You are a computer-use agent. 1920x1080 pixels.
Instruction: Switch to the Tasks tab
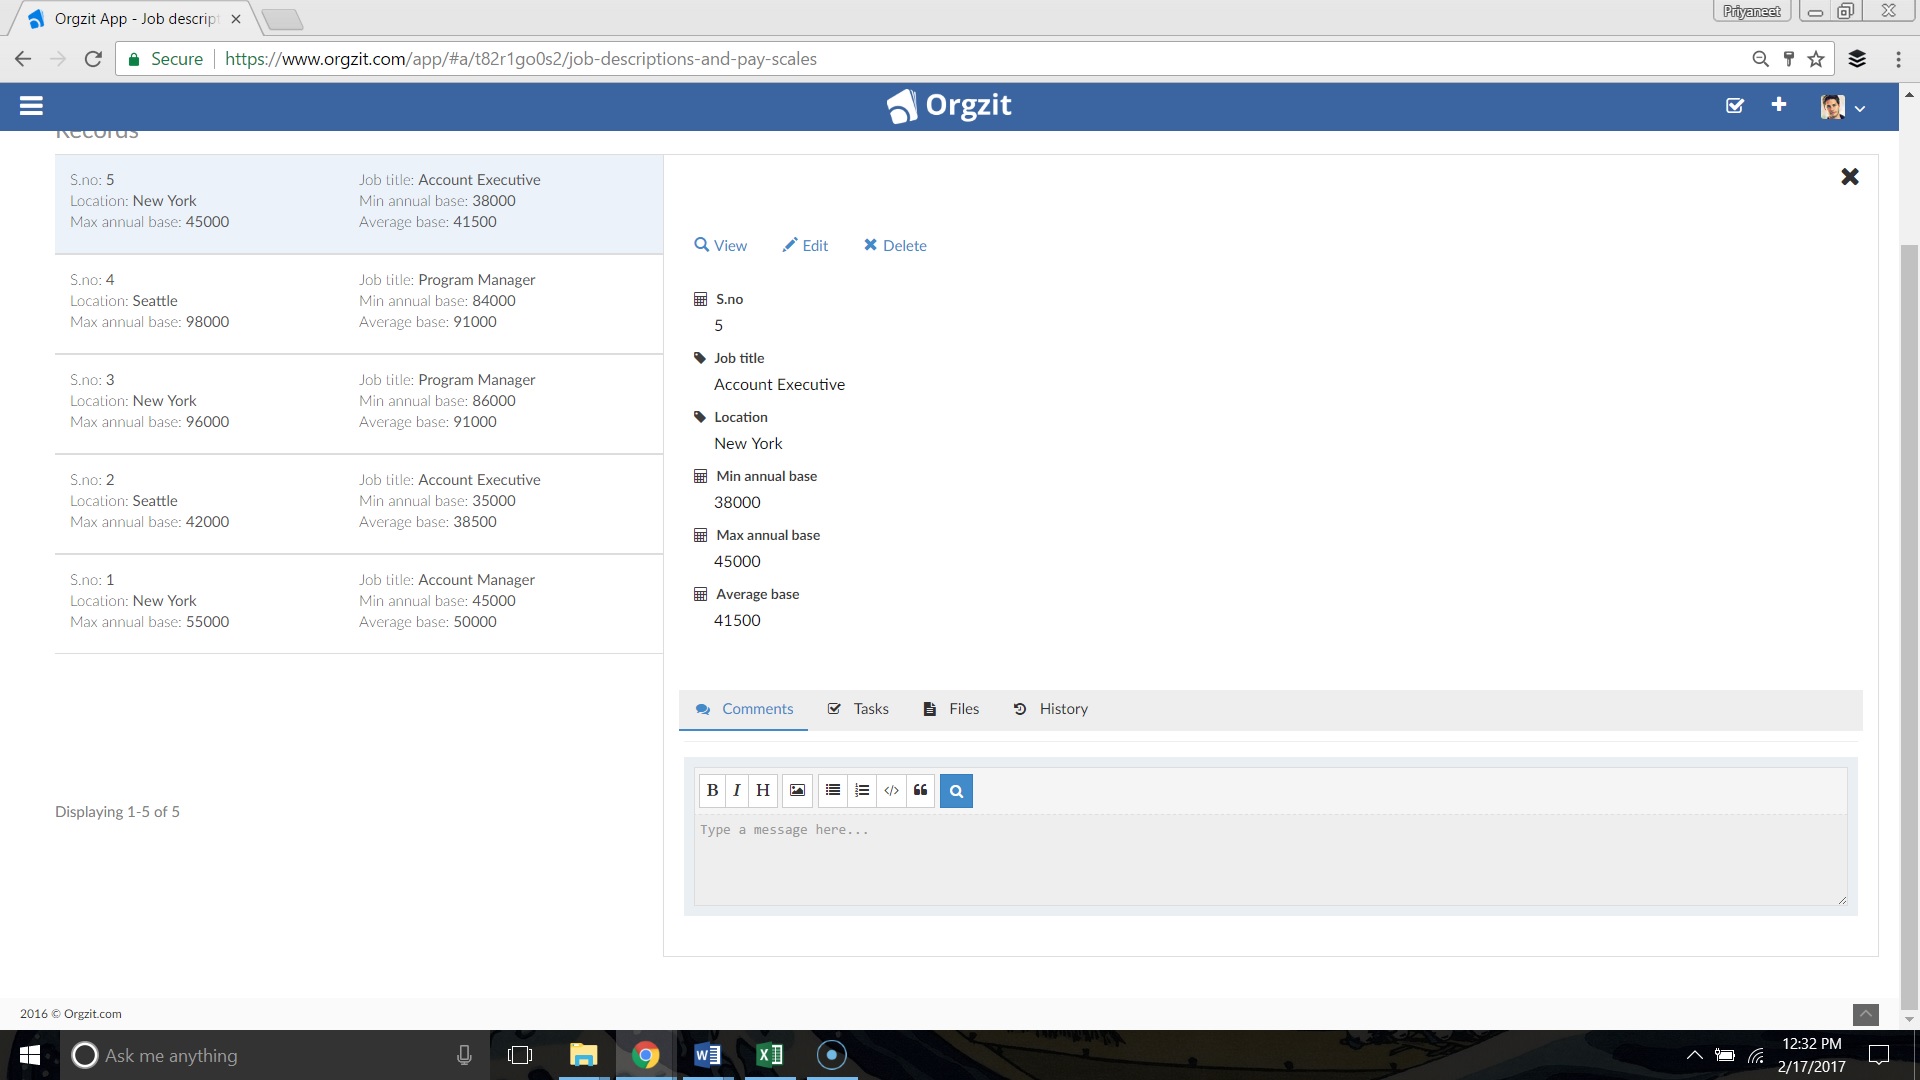(859, 709)
